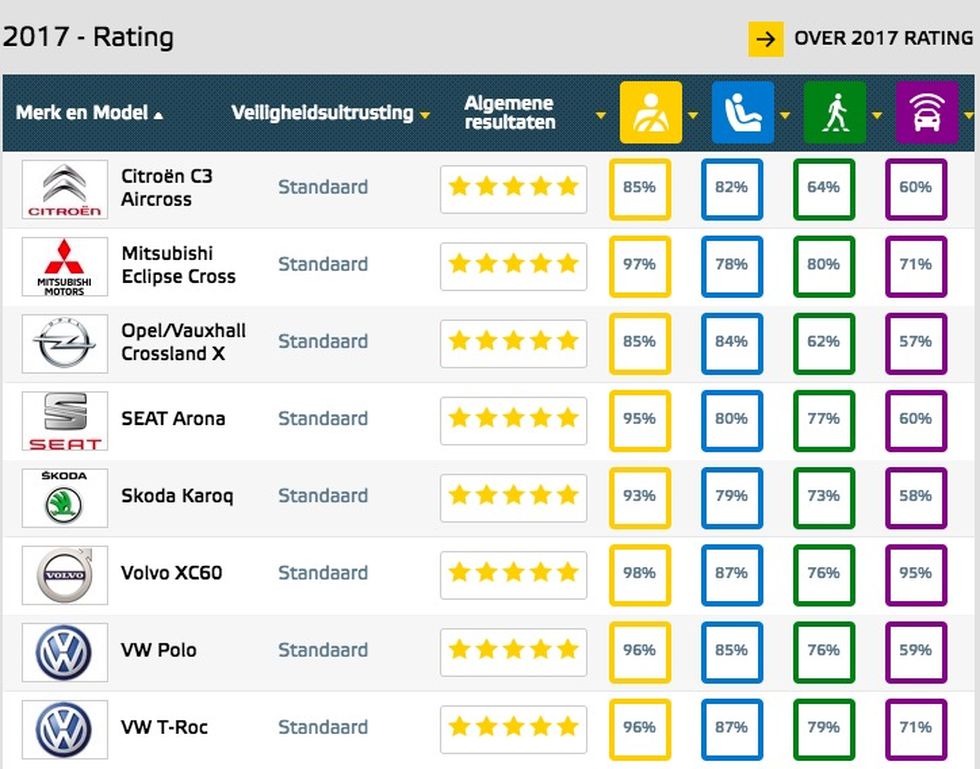
Task: Click the green pedestrian protection icon
Action: tap(834, 113)
